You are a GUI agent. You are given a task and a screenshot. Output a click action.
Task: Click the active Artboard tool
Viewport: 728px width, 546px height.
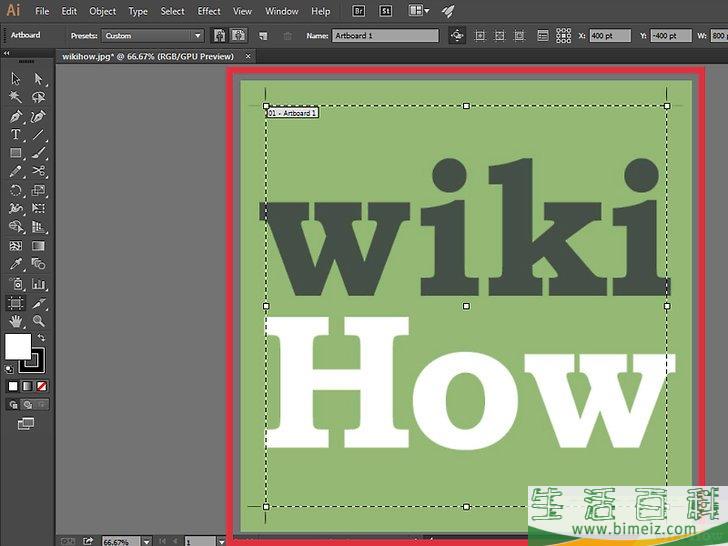[x=16, y=303]
